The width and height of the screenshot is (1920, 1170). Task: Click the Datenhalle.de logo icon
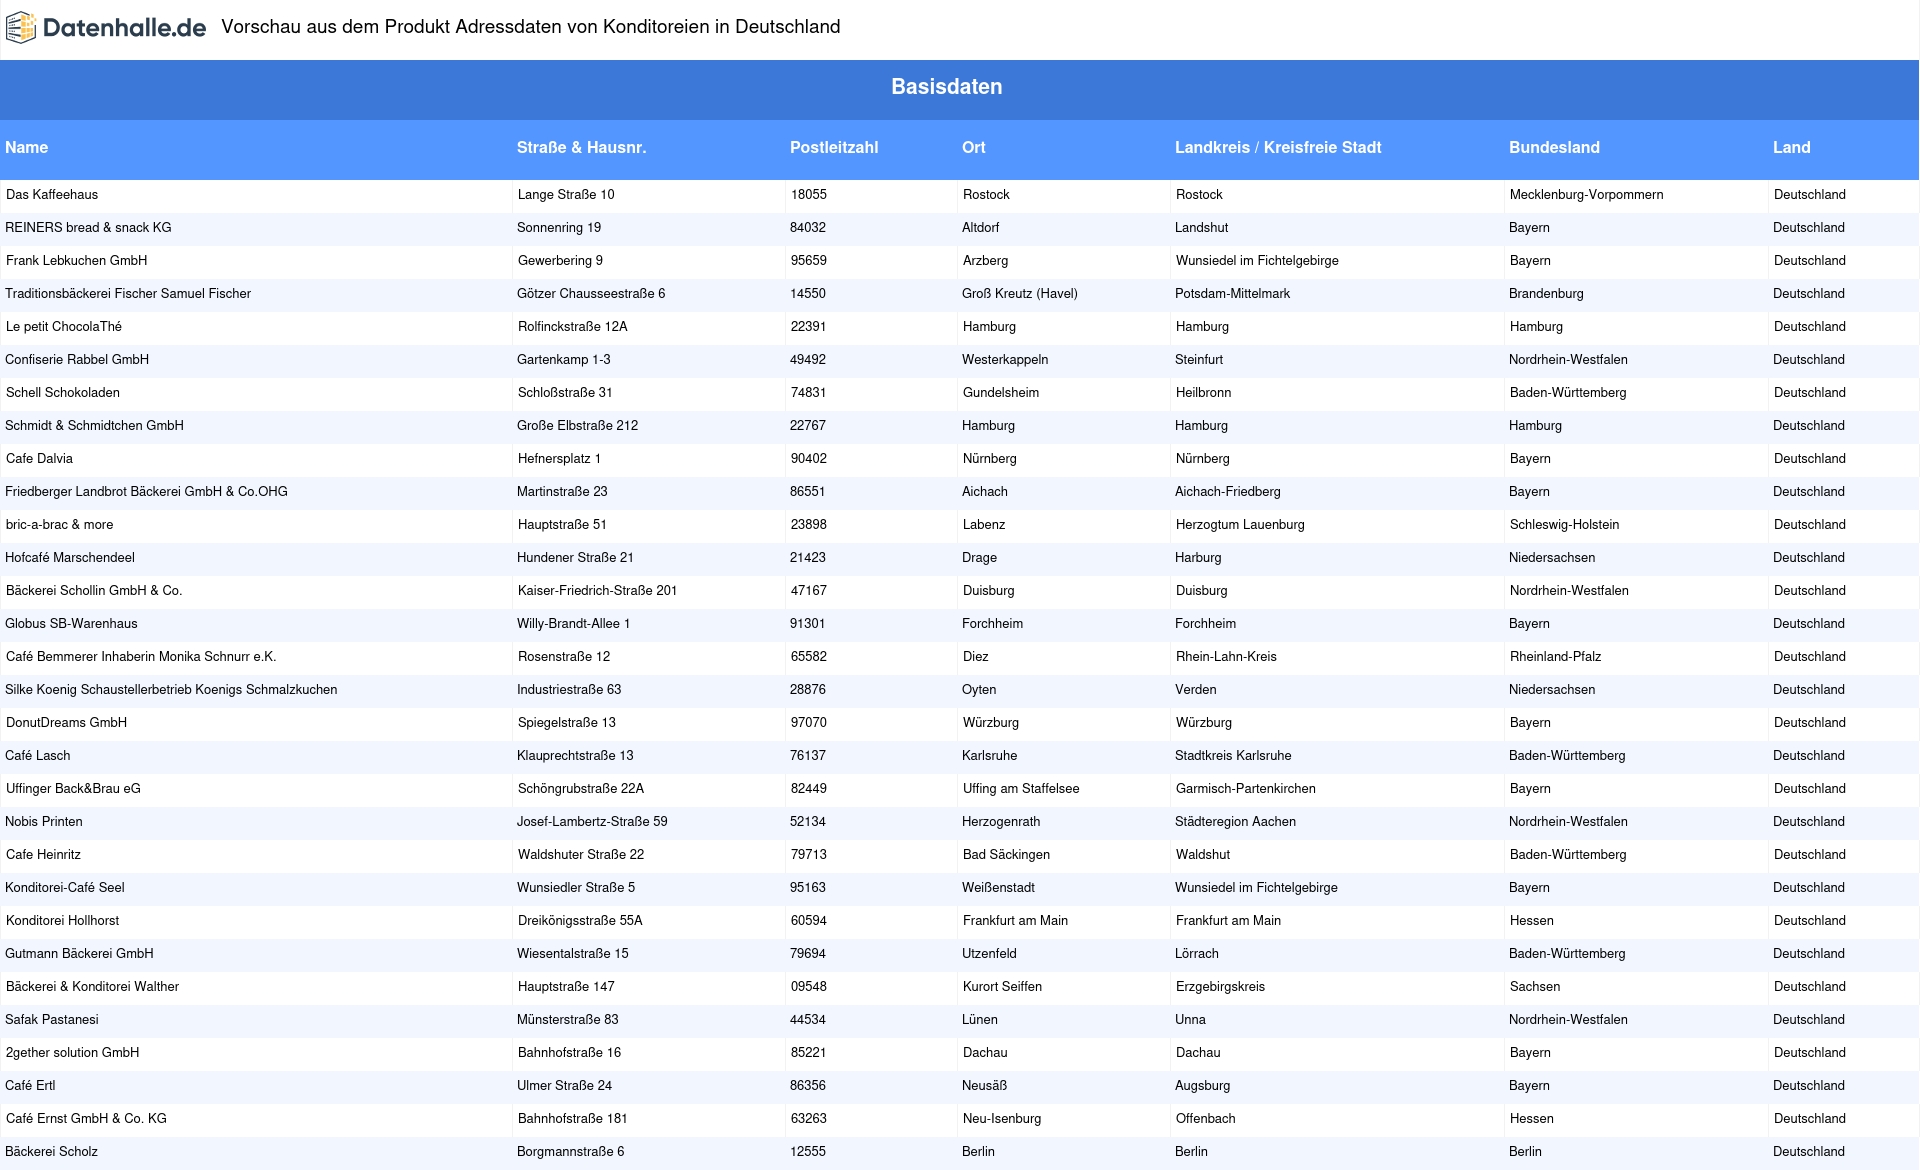pos(21,28)
